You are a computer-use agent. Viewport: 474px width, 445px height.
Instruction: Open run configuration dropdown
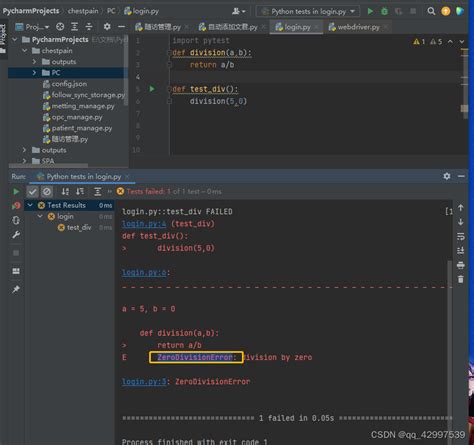pyautogui.click(x=308, y=11)
